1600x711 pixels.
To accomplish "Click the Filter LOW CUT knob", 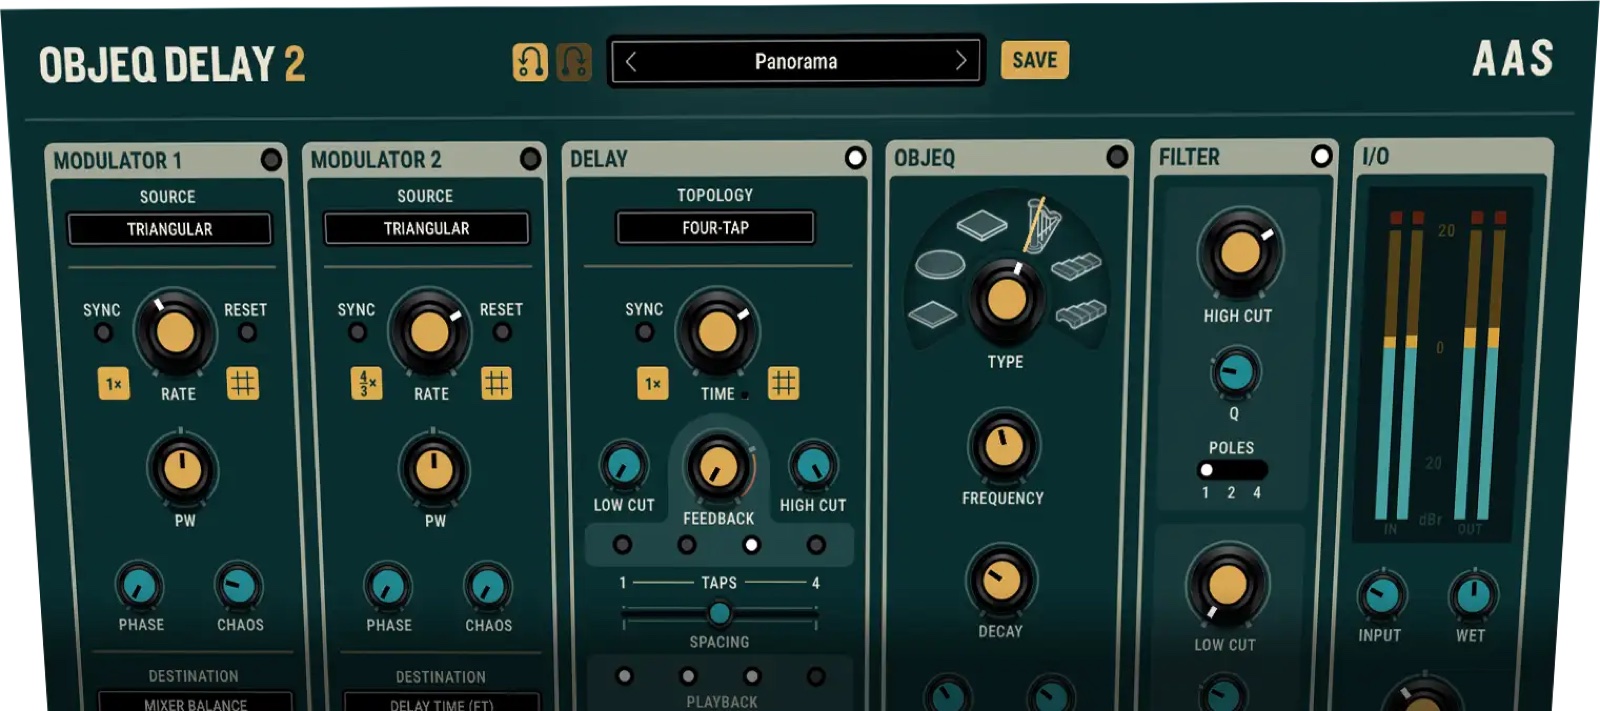I will pos(1227,586).
